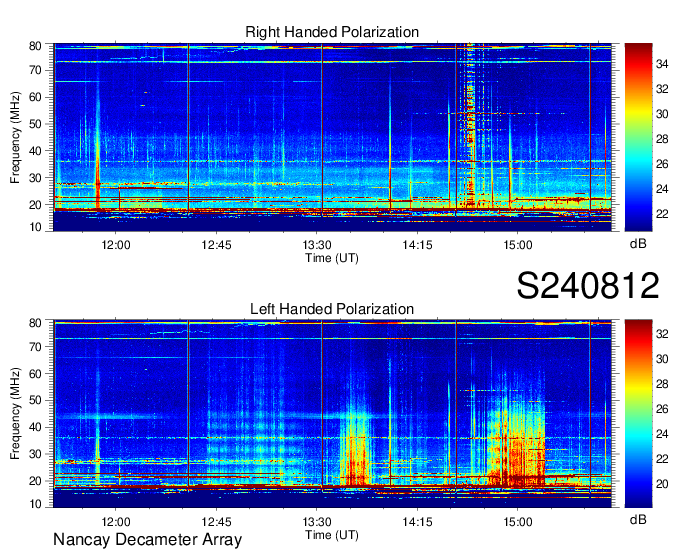Click the Nancay Decameter Array caption
This screenshot has width=680, height=552.
(x=147, y=540)
